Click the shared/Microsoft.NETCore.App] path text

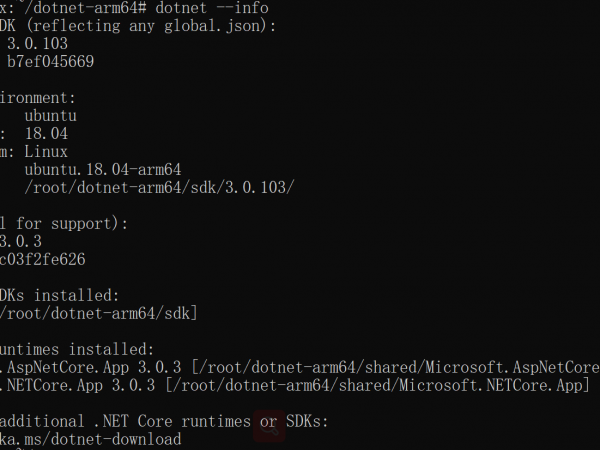[480, 386]
